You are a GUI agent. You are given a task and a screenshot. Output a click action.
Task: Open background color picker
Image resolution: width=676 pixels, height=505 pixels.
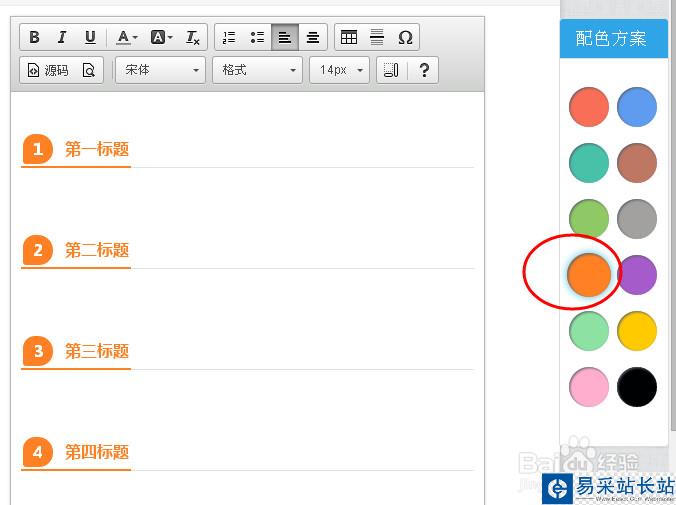[161, 38]
